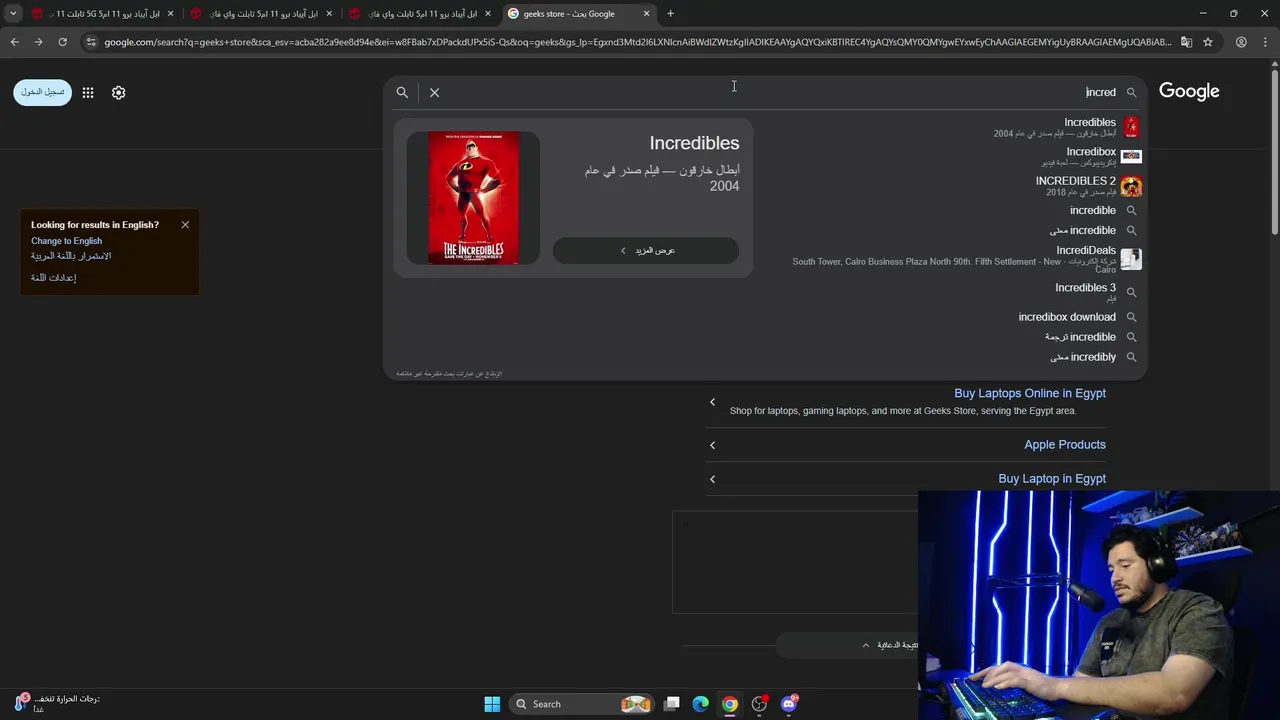This screenshot has width=1280, height=720.
Task: Click the address bar URL
Action: coord(637,42)
